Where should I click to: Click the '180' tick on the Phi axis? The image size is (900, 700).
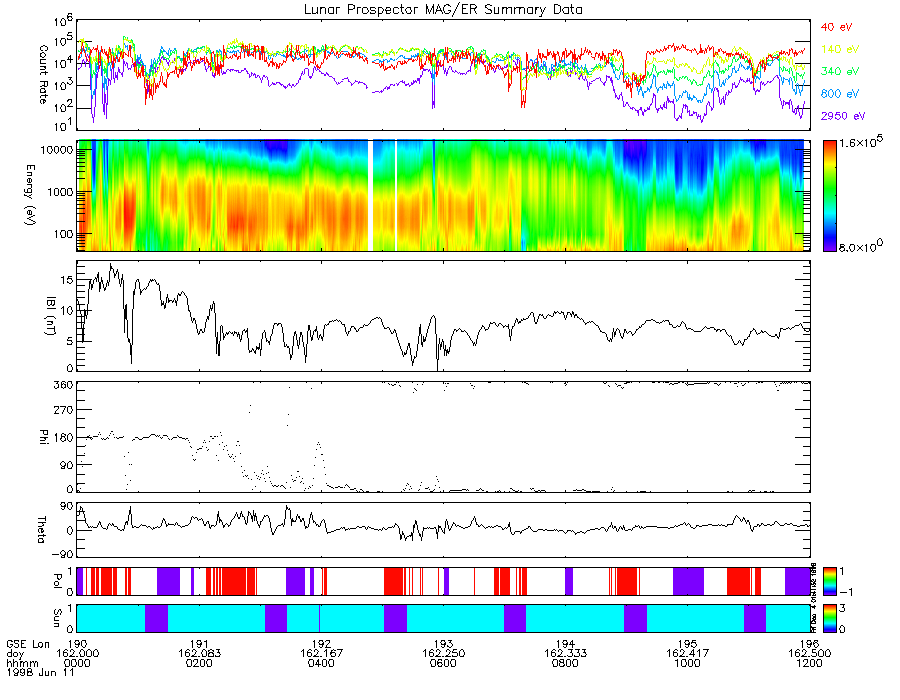tap(64, 438)
